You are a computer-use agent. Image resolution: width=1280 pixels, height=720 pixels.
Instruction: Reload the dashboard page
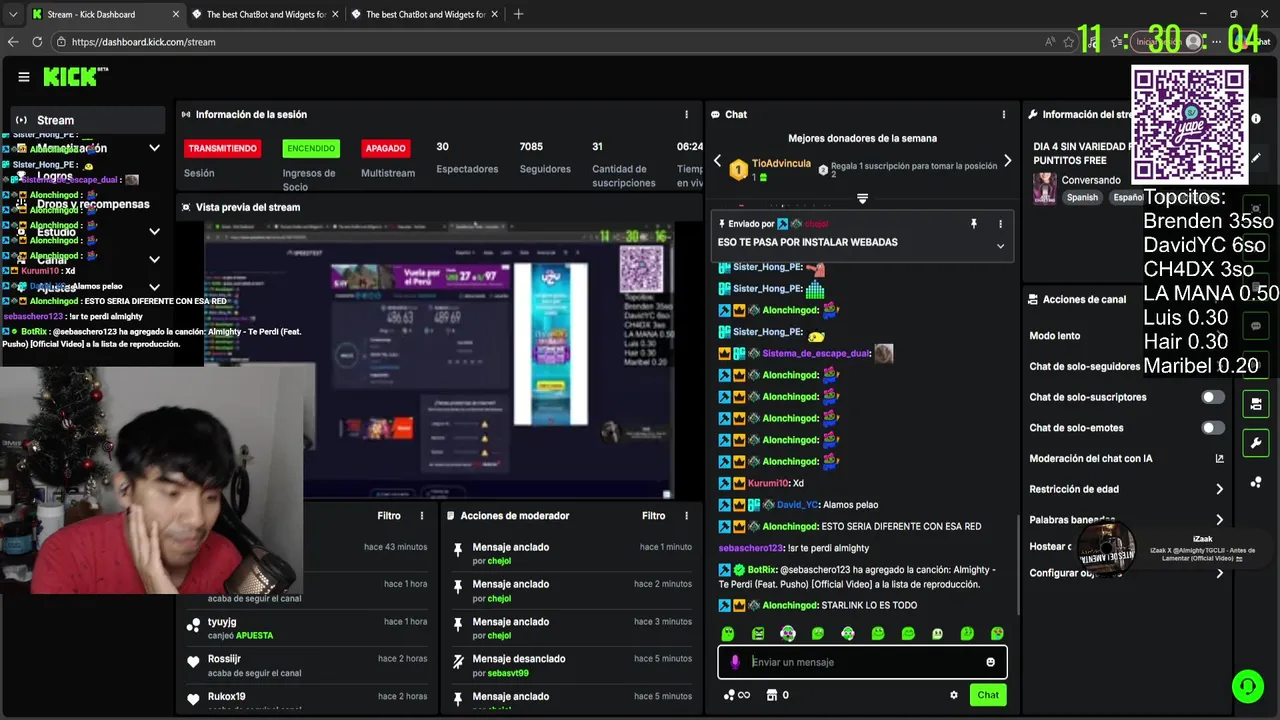click(x=37, y=42)
